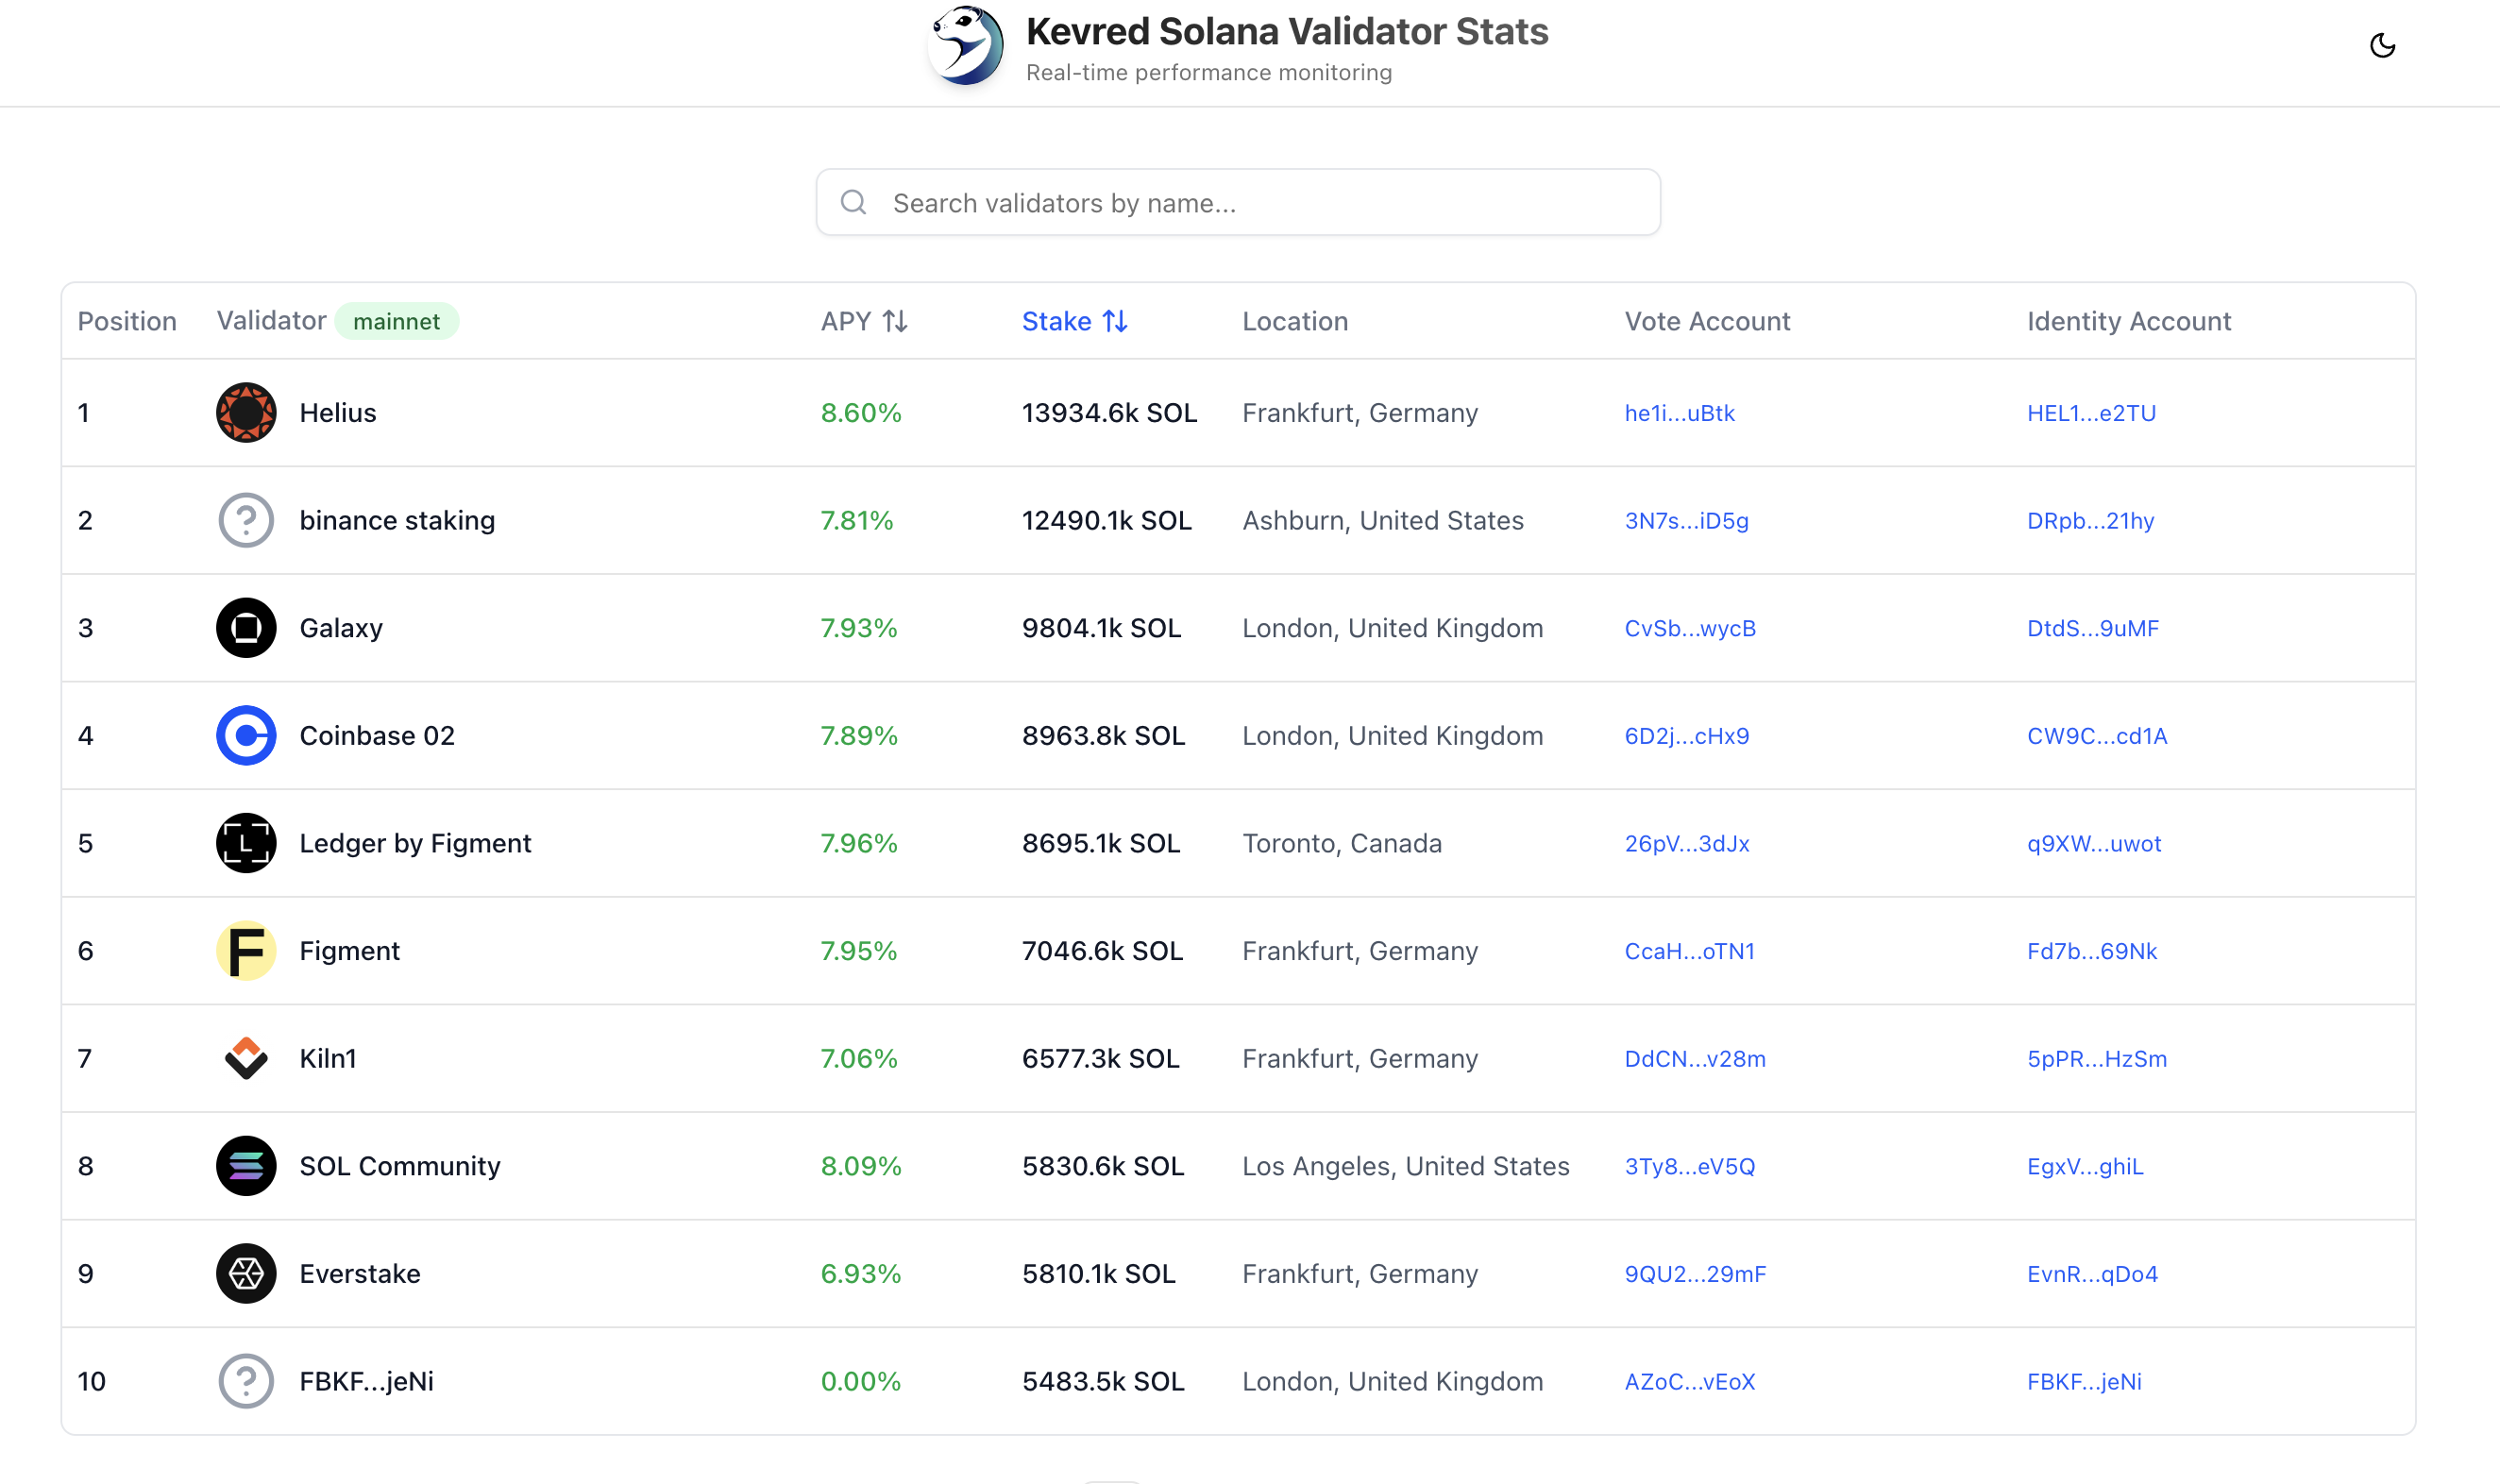
Task: Open vote account 6D2j...cHx9
Action: pos(1687,736)
